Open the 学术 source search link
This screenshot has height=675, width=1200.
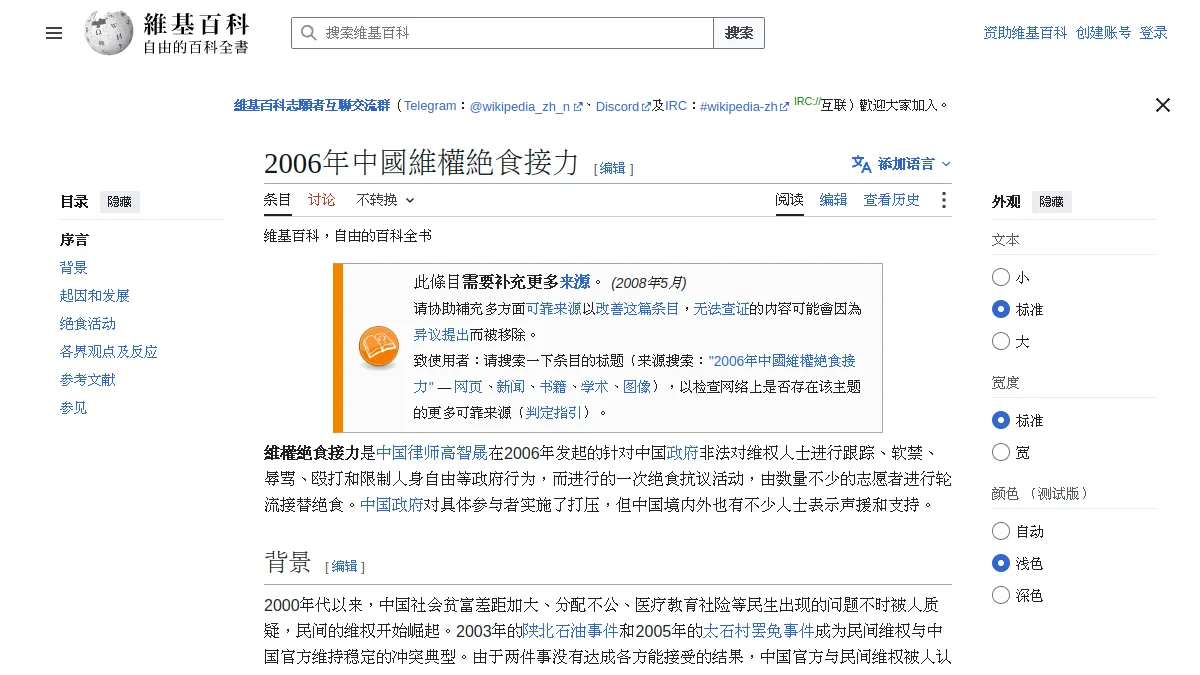(594, 386)
